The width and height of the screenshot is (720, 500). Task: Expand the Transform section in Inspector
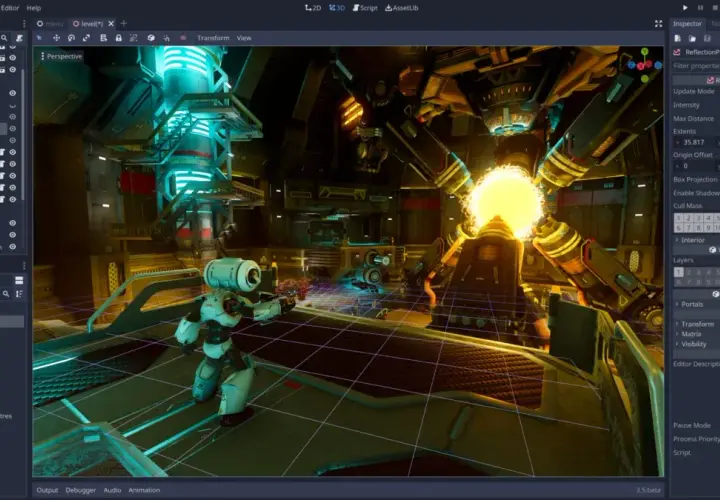click(x=695, y=324)
